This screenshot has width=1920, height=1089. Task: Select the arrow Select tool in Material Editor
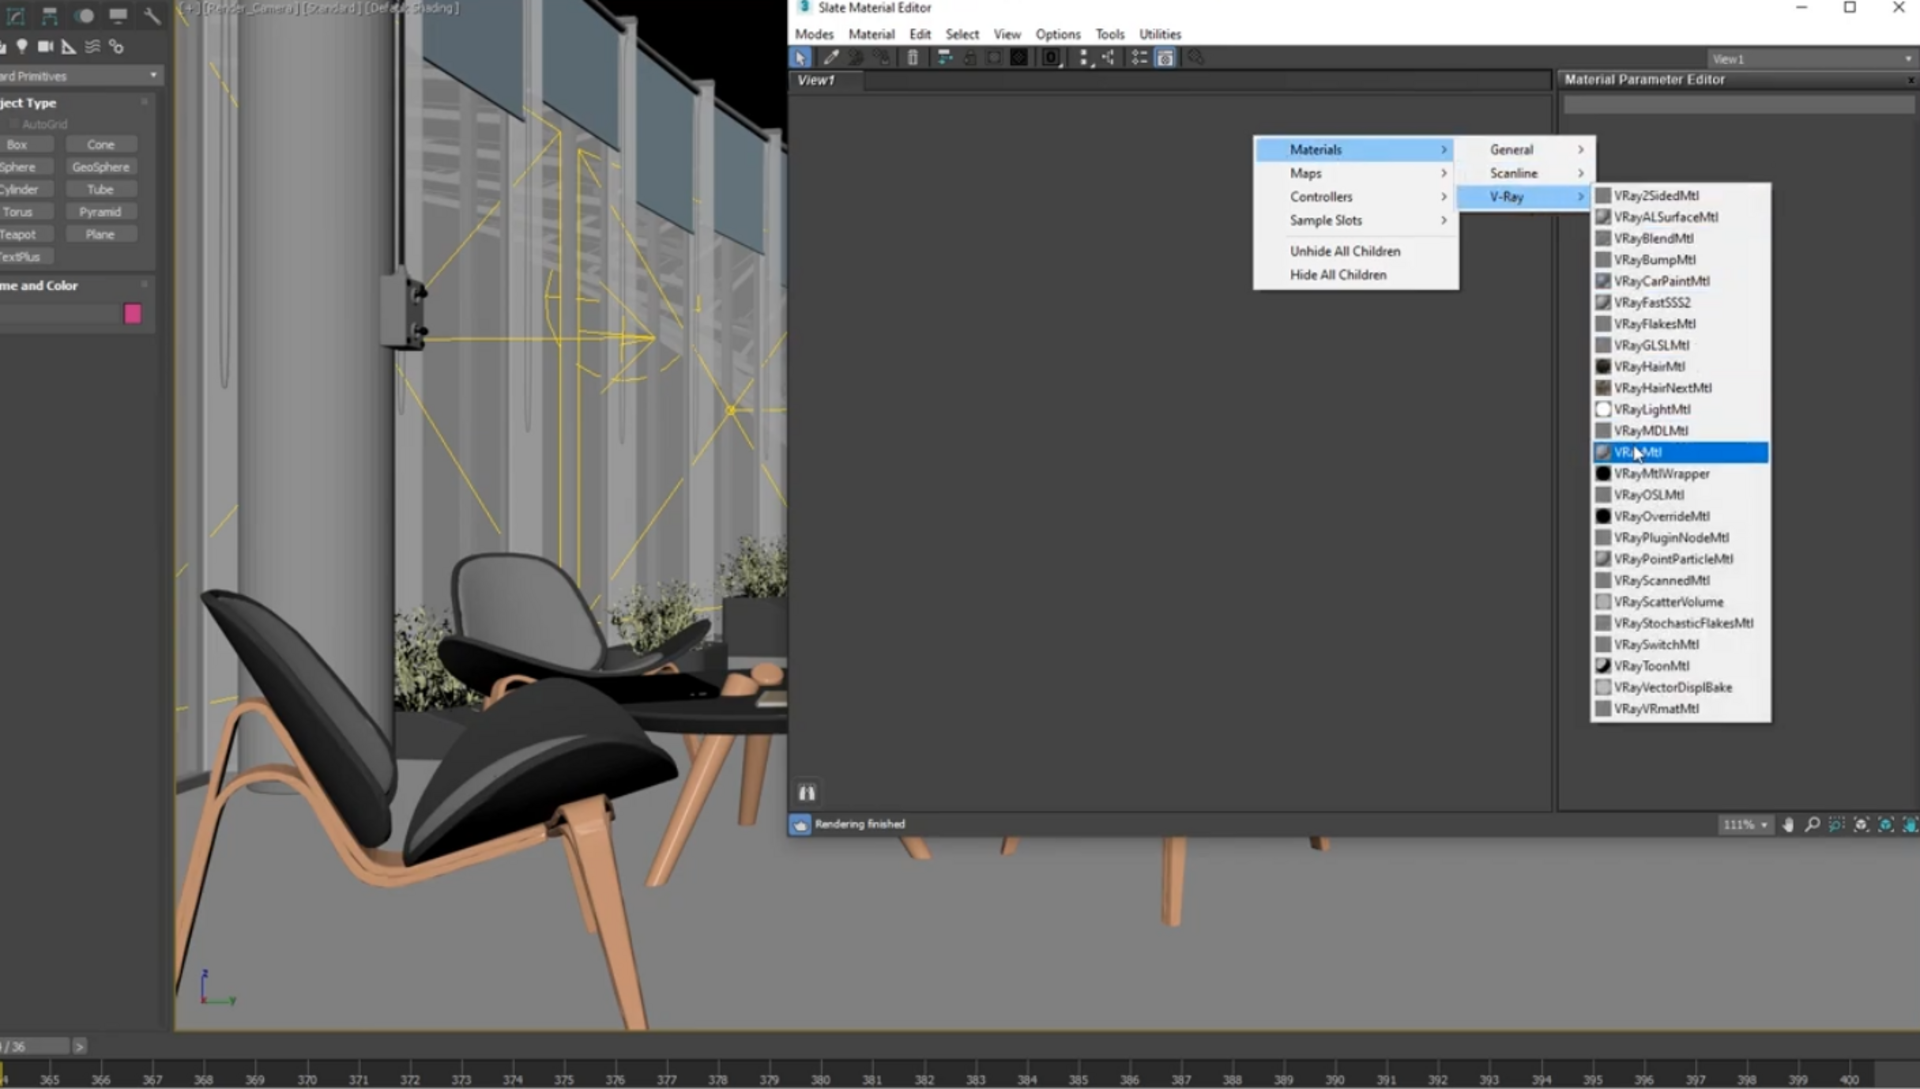coord(800,57)
